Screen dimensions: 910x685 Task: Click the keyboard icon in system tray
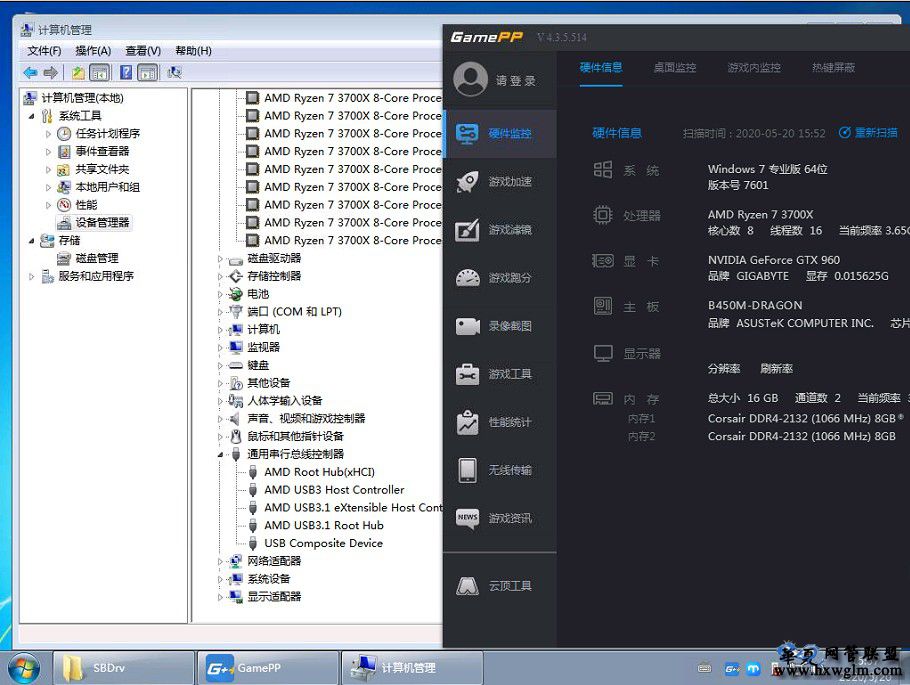click(705, 669)
